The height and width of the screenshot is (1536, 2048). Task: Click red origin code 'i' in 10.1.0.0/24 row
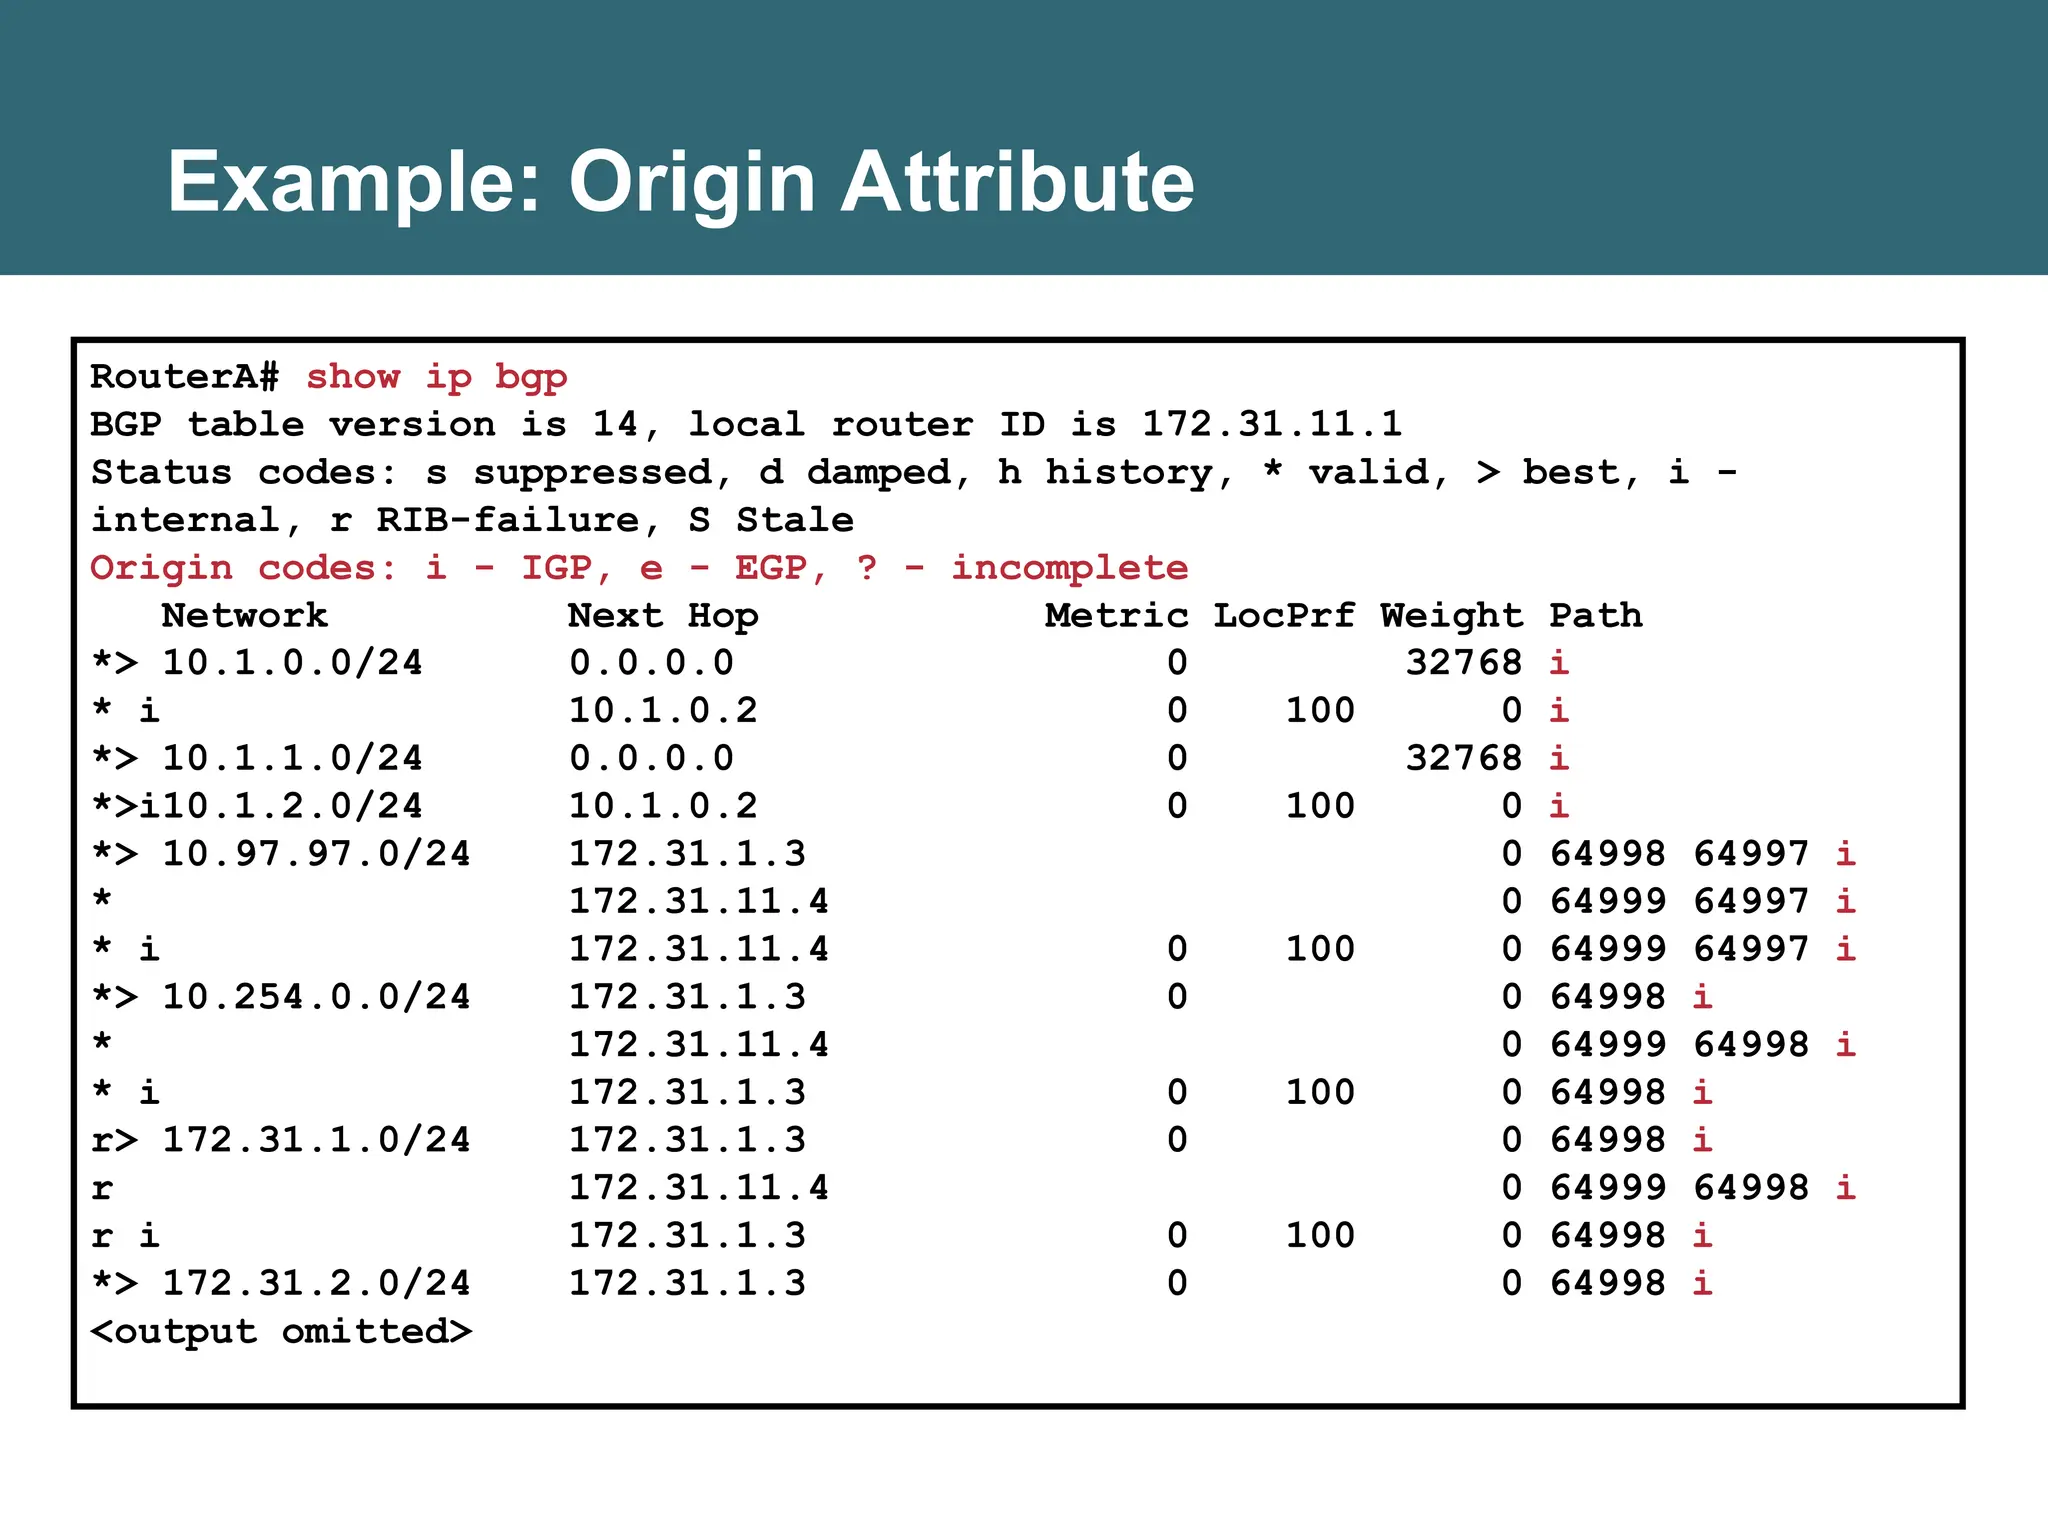(x=1559, y=663)
